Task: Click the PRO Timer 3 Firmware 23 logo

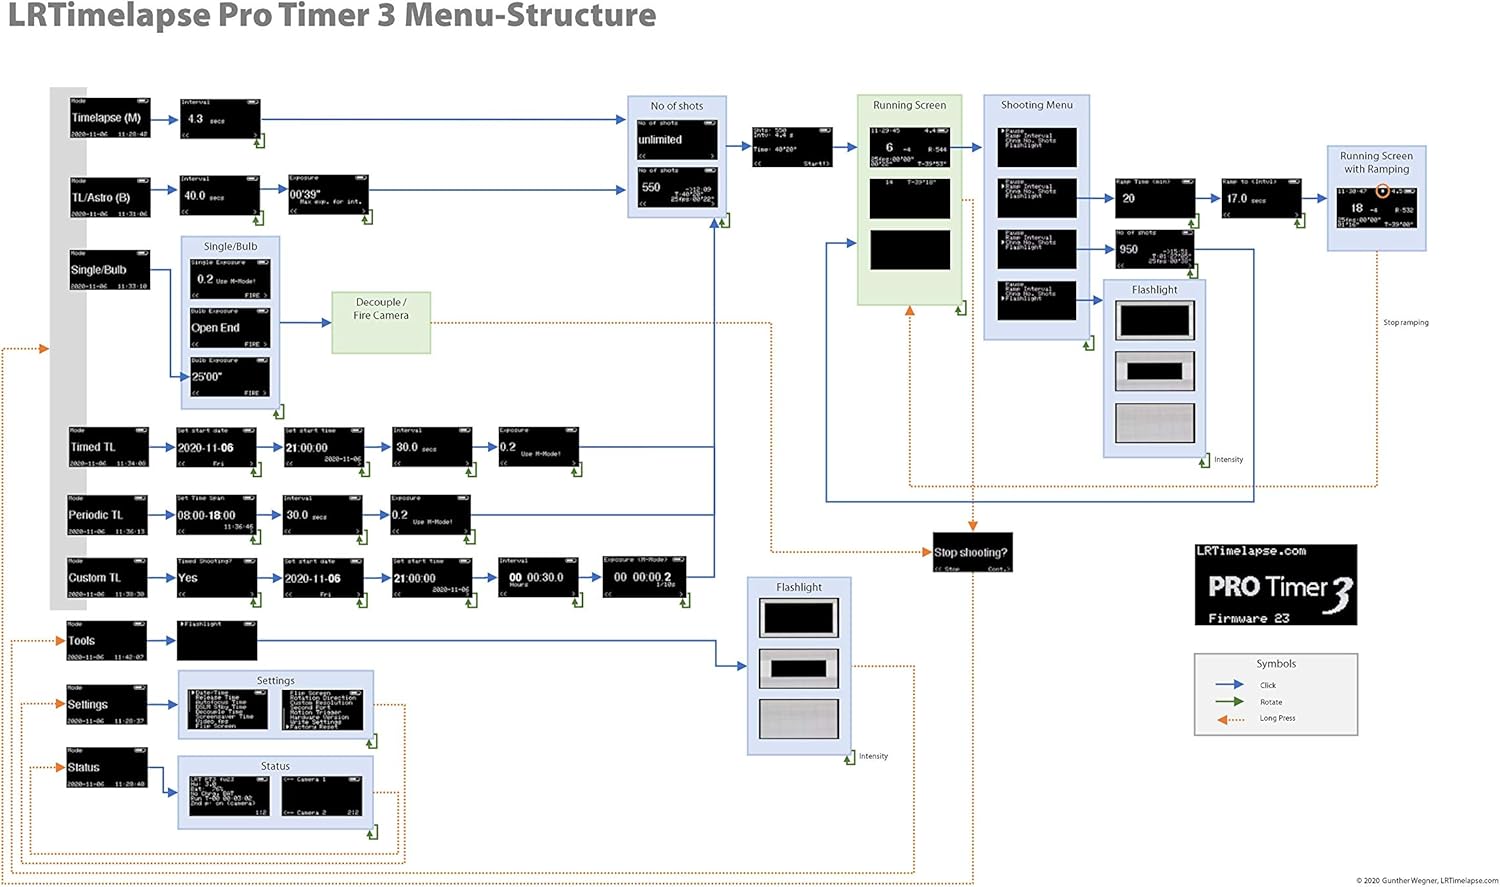Action: [1276, 585]
